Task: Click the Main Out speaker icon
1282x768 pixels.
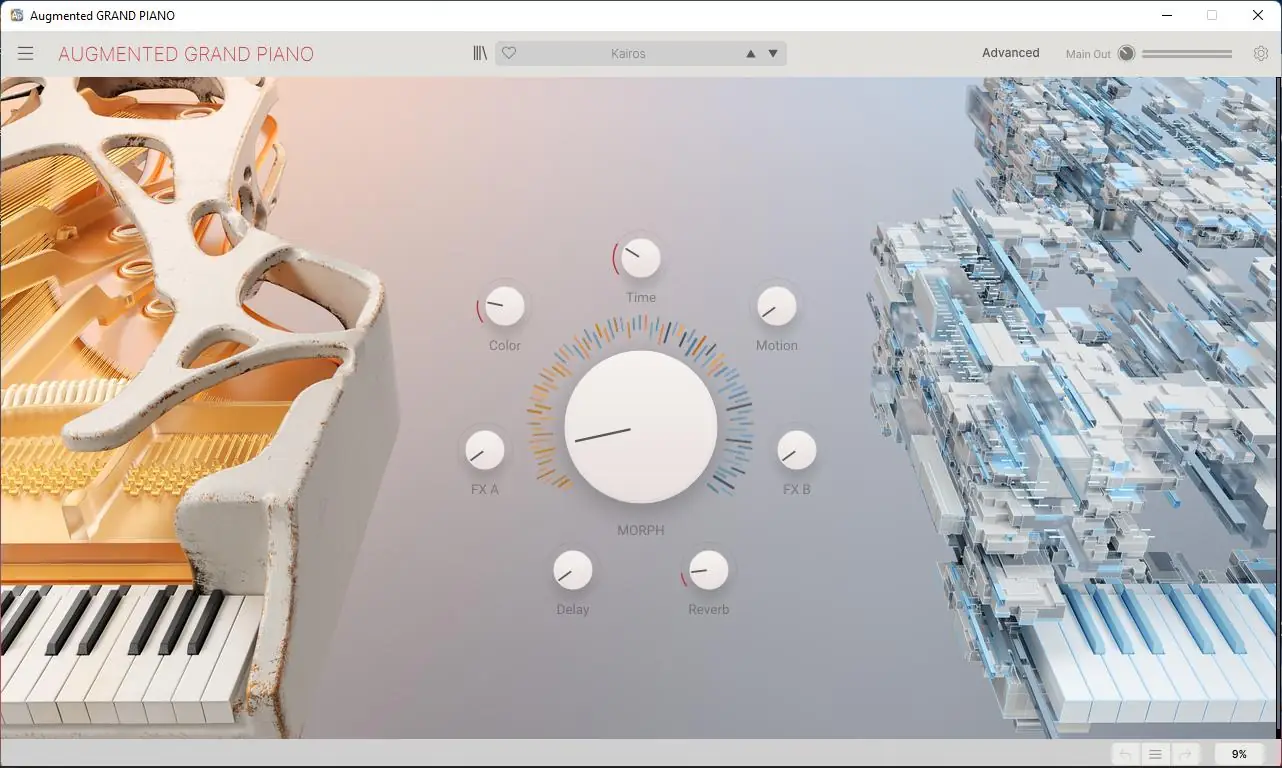Action: [x=1127, y=53]
